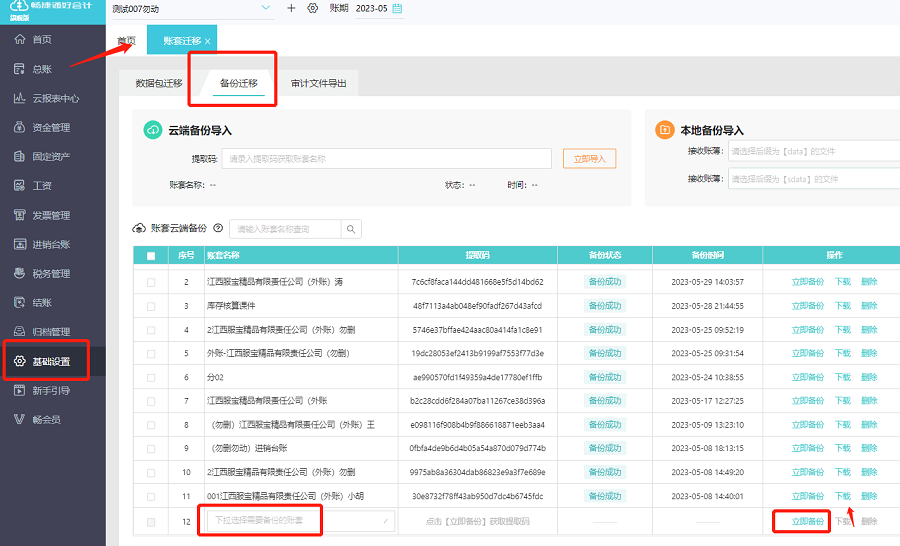
Task: Open the dropdown to select account in row 12
Action: (x=300, y=521)
